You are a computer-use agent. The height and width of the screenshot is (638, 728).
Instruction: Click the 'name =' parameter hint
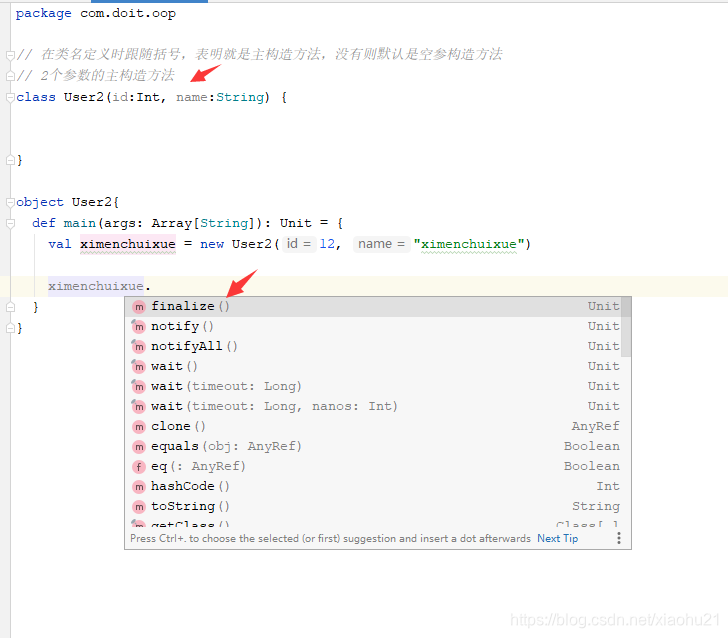point(381,244)
